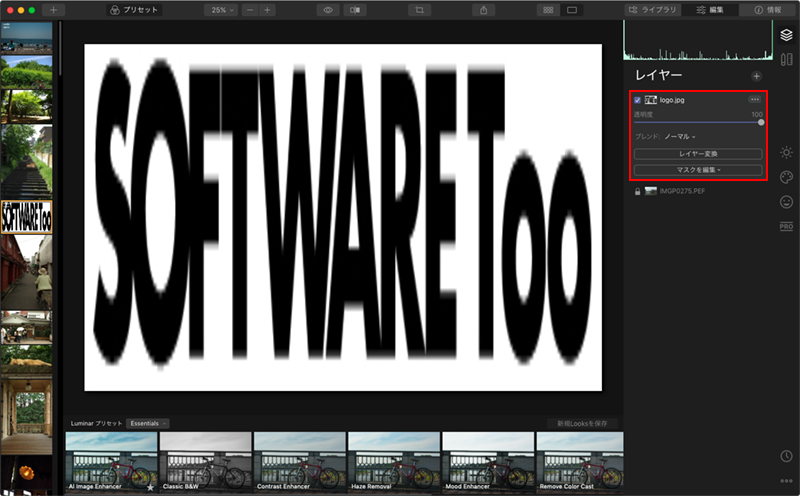Apply the Classic B&W preset
The image size is (800, 496).
[x=206, y=462]
